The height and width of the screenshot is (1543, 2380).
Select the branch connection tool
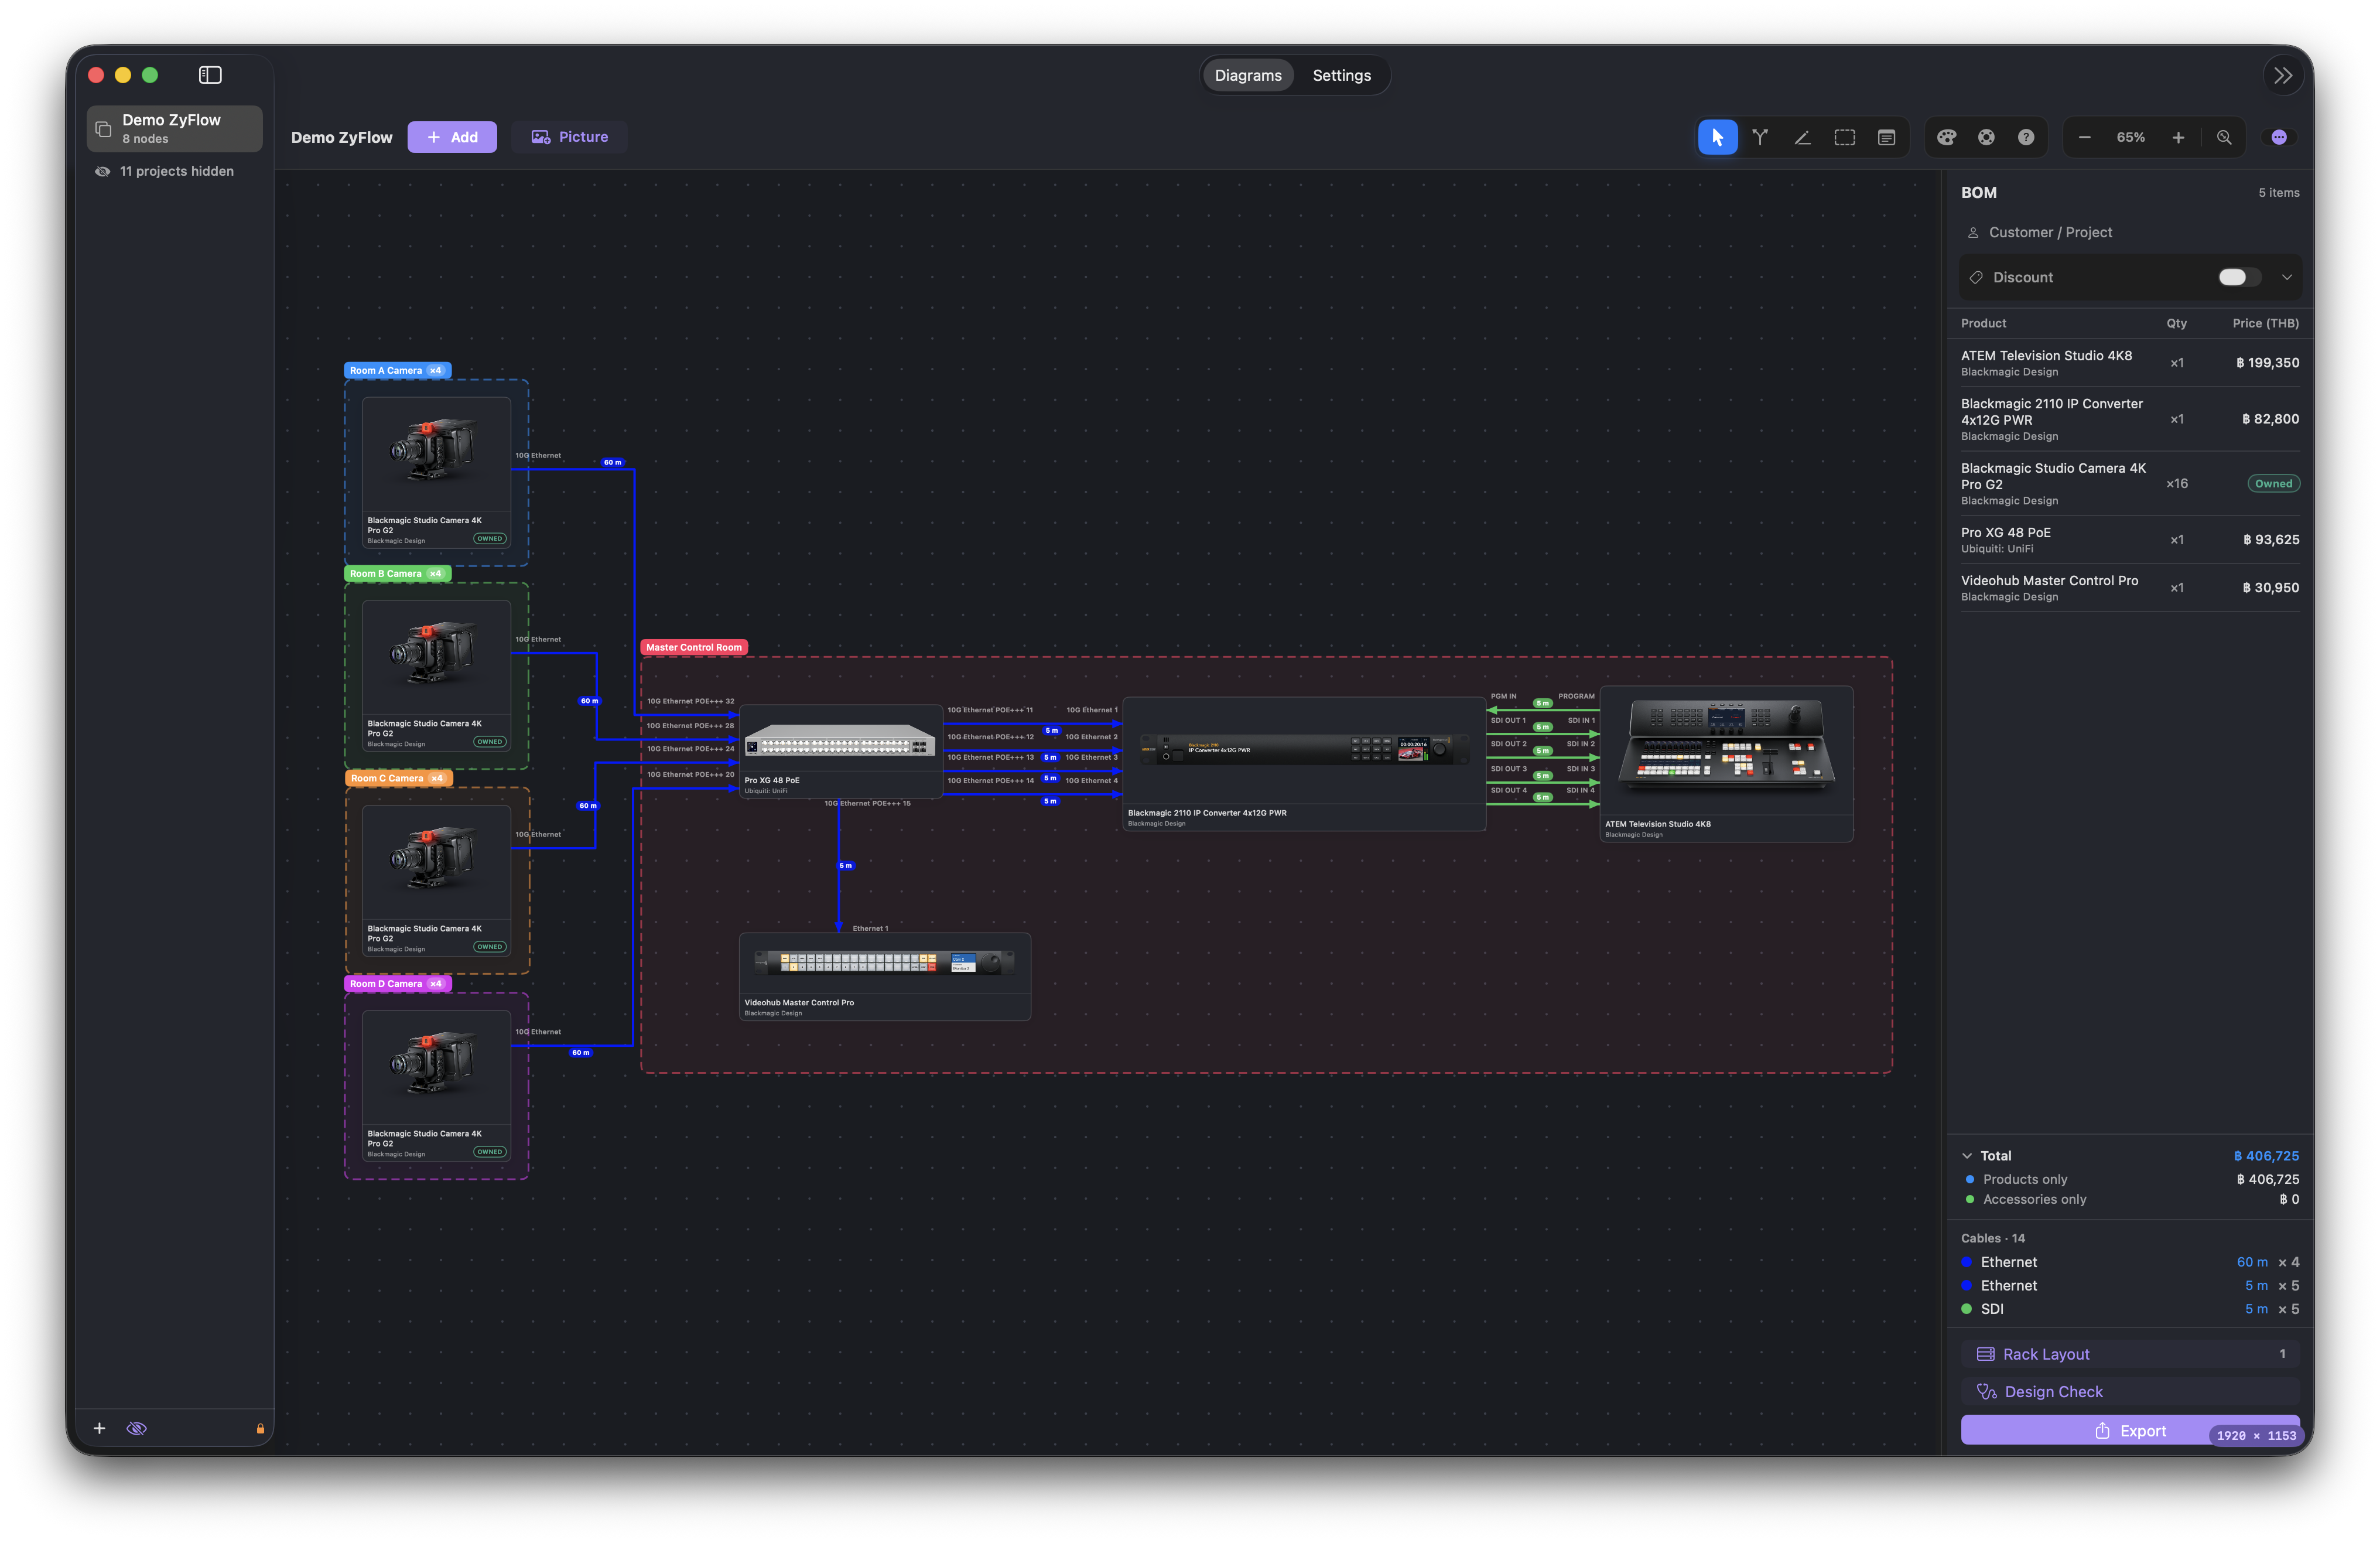[1760, 137]
